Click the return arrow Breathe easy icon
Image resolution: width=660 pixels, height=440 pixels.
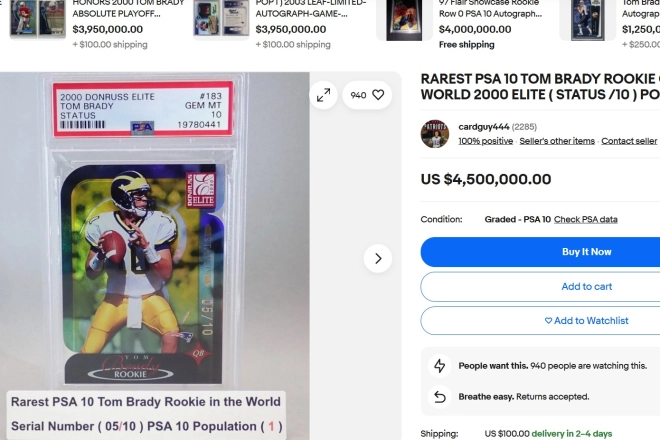pos(440,397)
